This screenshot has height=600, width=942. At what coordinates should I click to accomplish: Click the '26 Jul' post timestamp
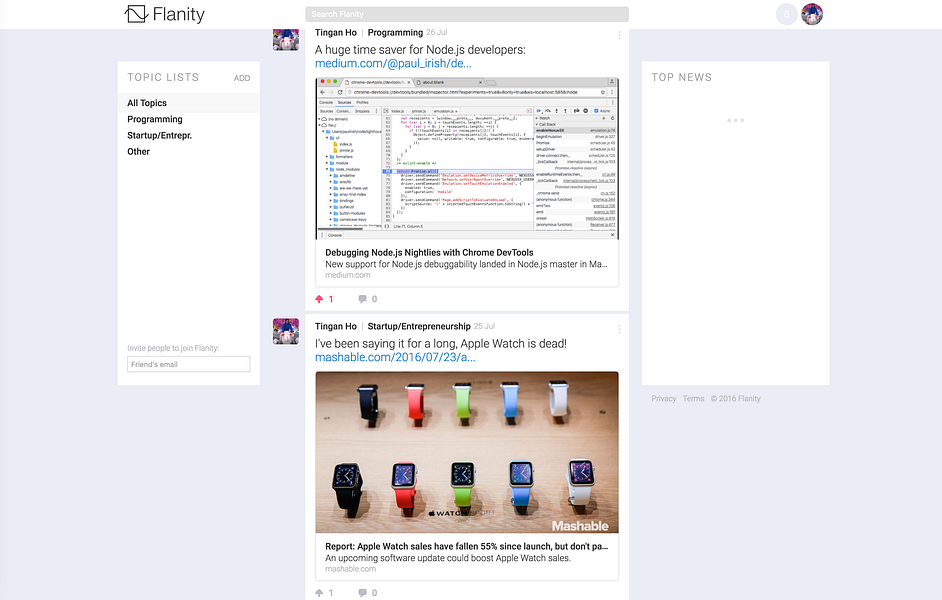point(437,32)
